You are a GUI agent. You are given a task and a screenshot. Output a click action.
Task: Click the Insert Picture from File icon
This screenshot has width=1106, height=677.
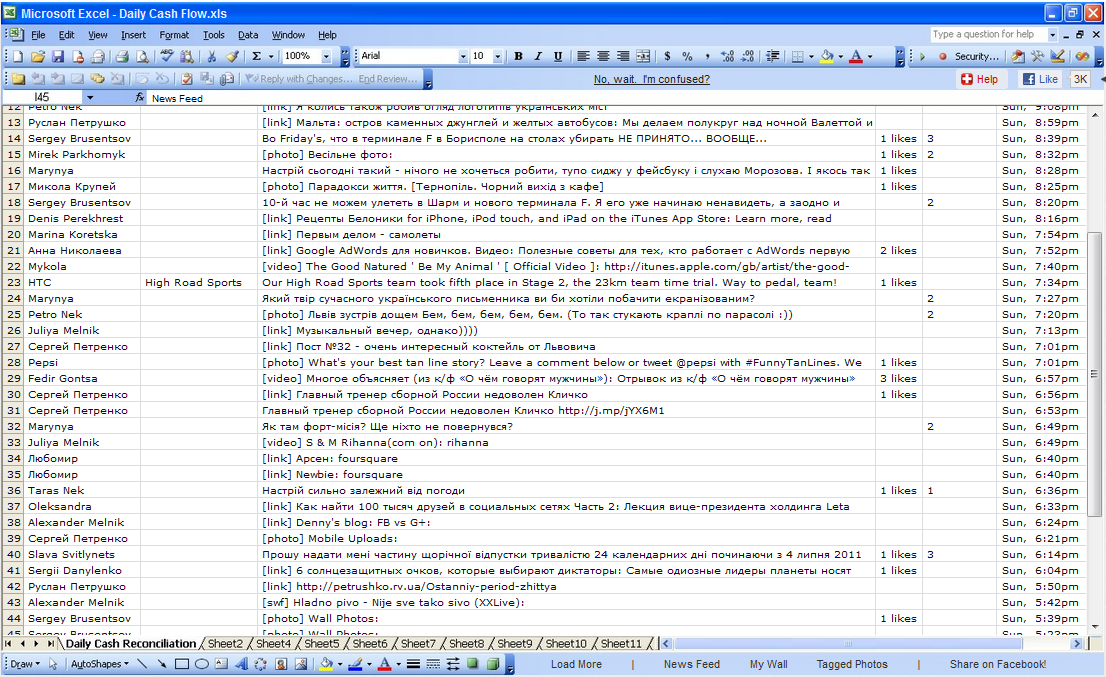point(301,664)
